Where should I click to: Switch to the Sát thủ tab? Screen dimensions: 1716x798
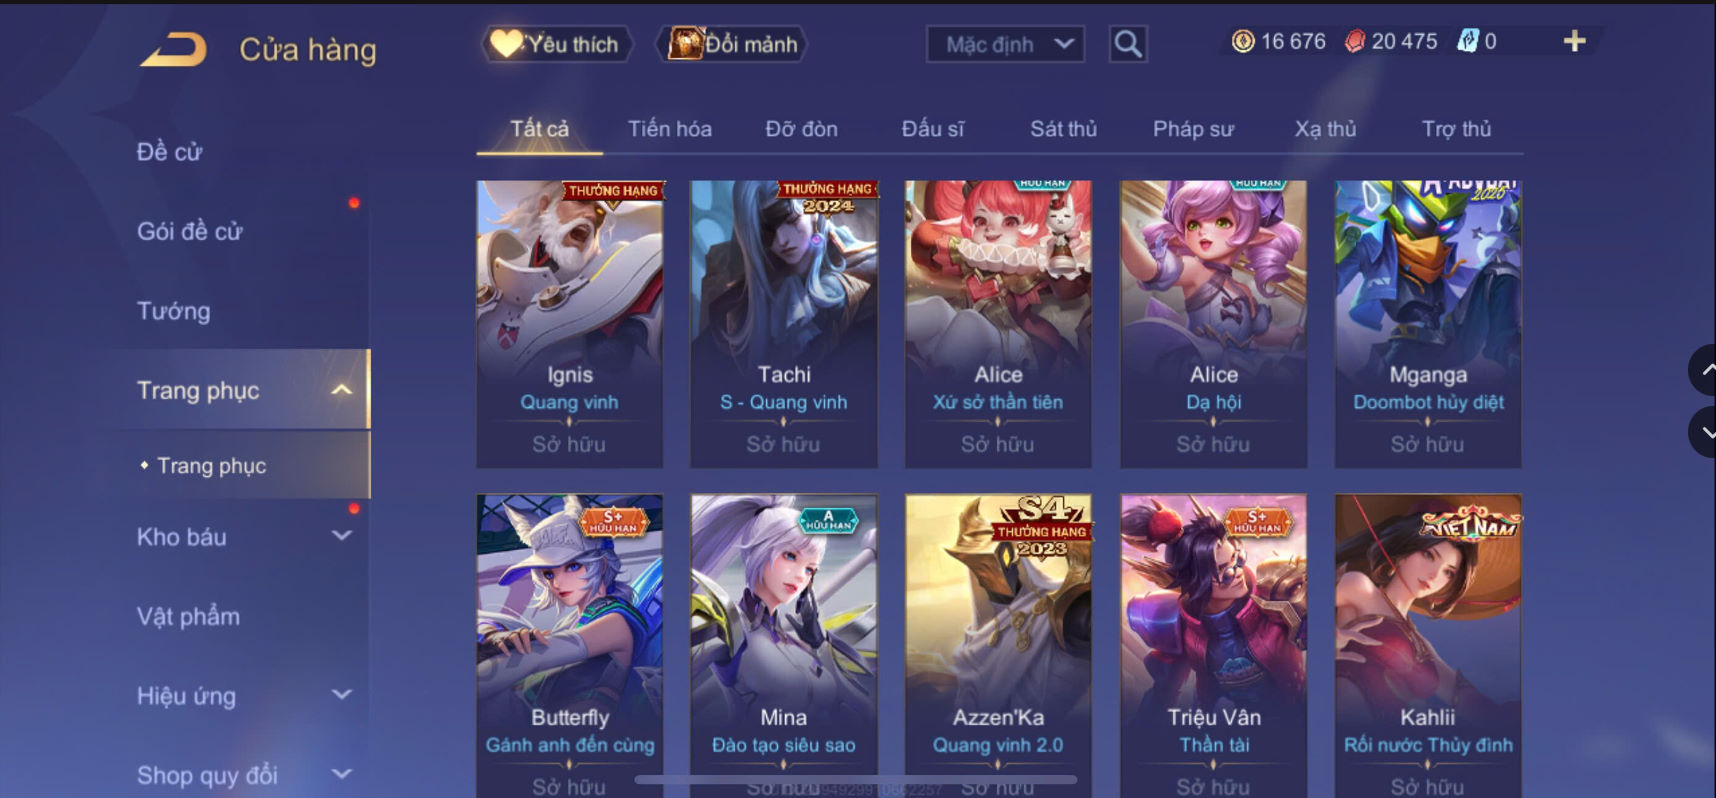1064,129
